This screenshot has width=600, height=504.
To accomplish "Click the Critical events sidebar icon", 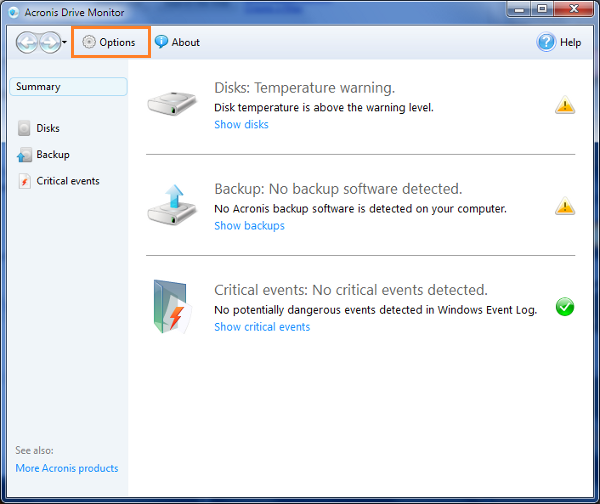I will 24,181.
